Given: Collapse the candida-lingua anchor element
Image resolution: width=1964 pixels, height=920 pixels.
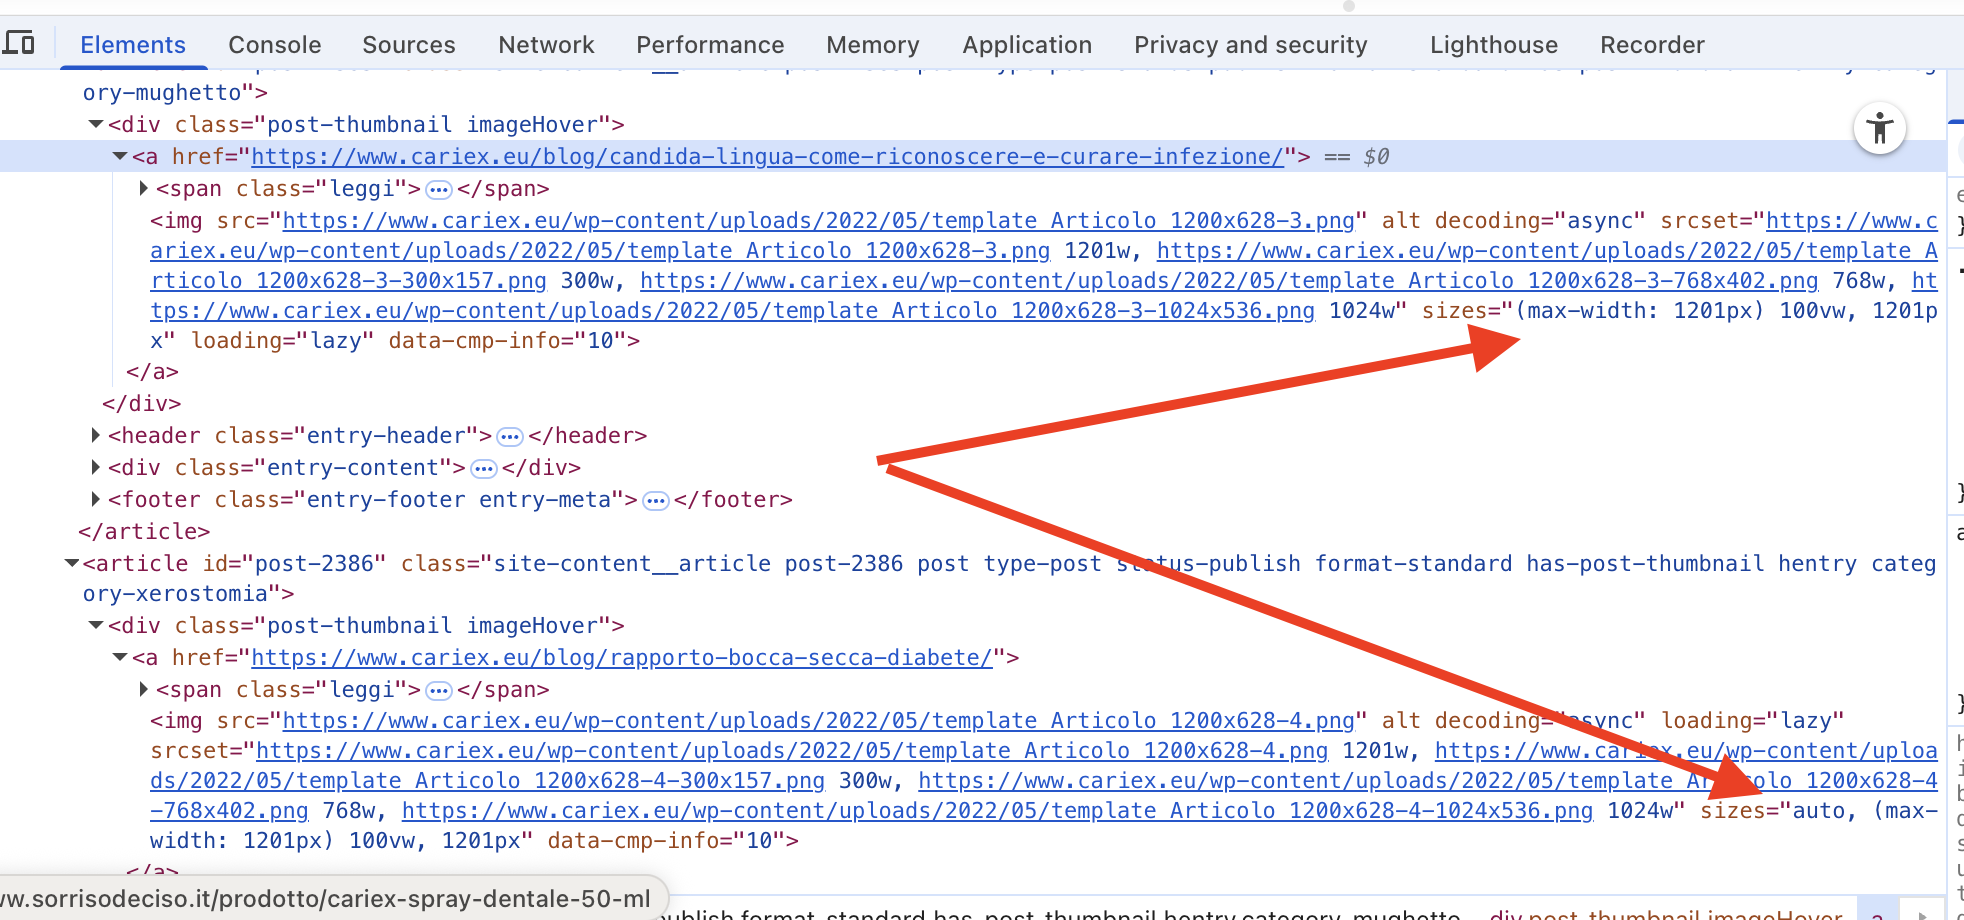Looking at the screenshot, I should (x=120, y=157).
